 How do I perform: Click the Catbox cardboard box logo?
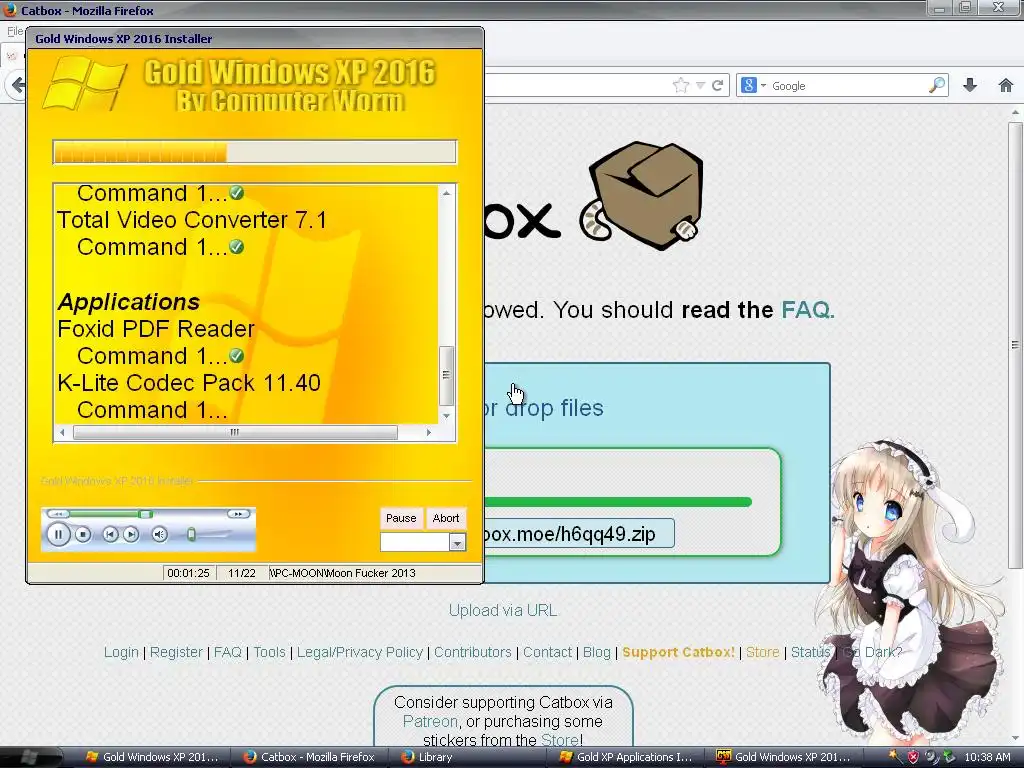[x=642, y=196]
